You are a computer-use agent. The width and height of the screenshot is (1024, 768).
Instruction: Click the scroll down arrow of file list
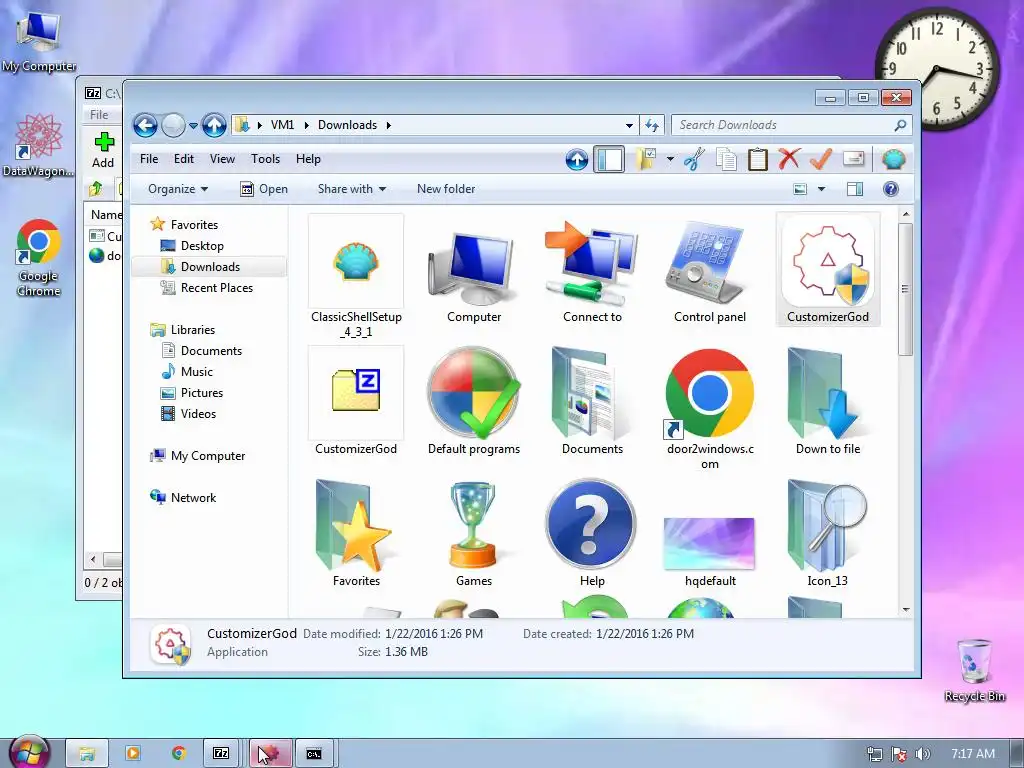coord(905,609)
